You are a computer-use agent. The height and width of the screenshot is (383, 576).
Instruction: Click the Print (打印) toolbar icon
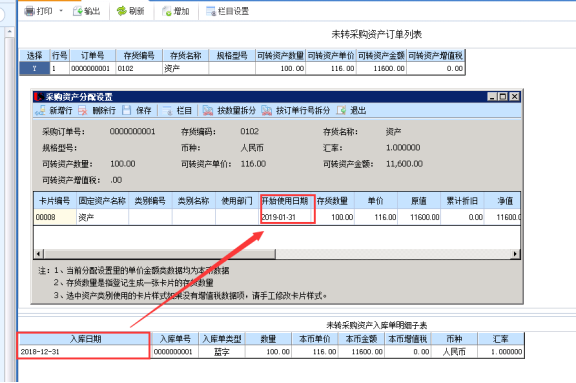coord(30,11)
